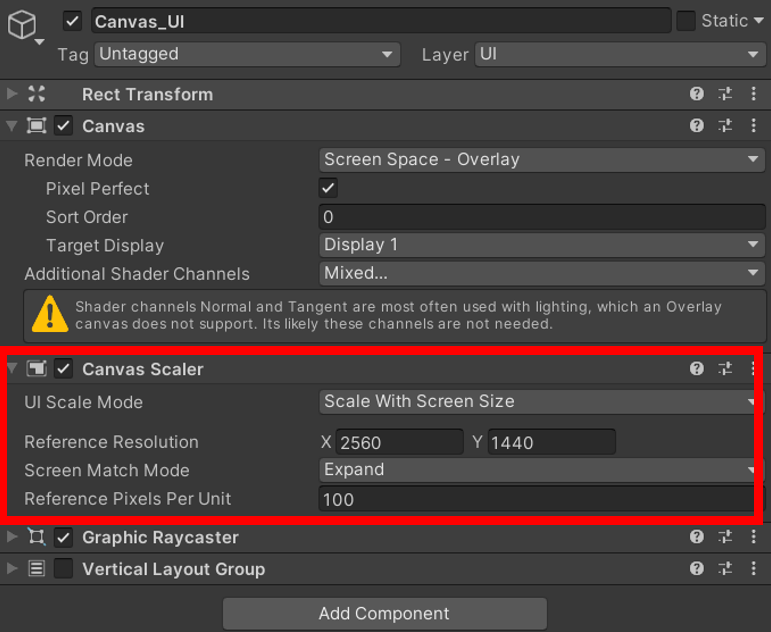Open Vertical Layout Group preset settings

[725, 569]
